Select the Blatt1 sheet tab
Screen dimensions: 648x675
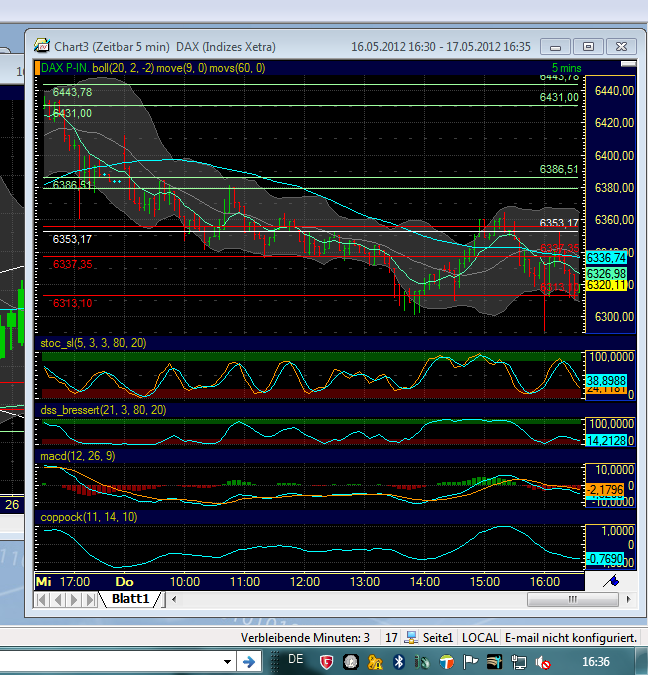(x=130, y=599)
